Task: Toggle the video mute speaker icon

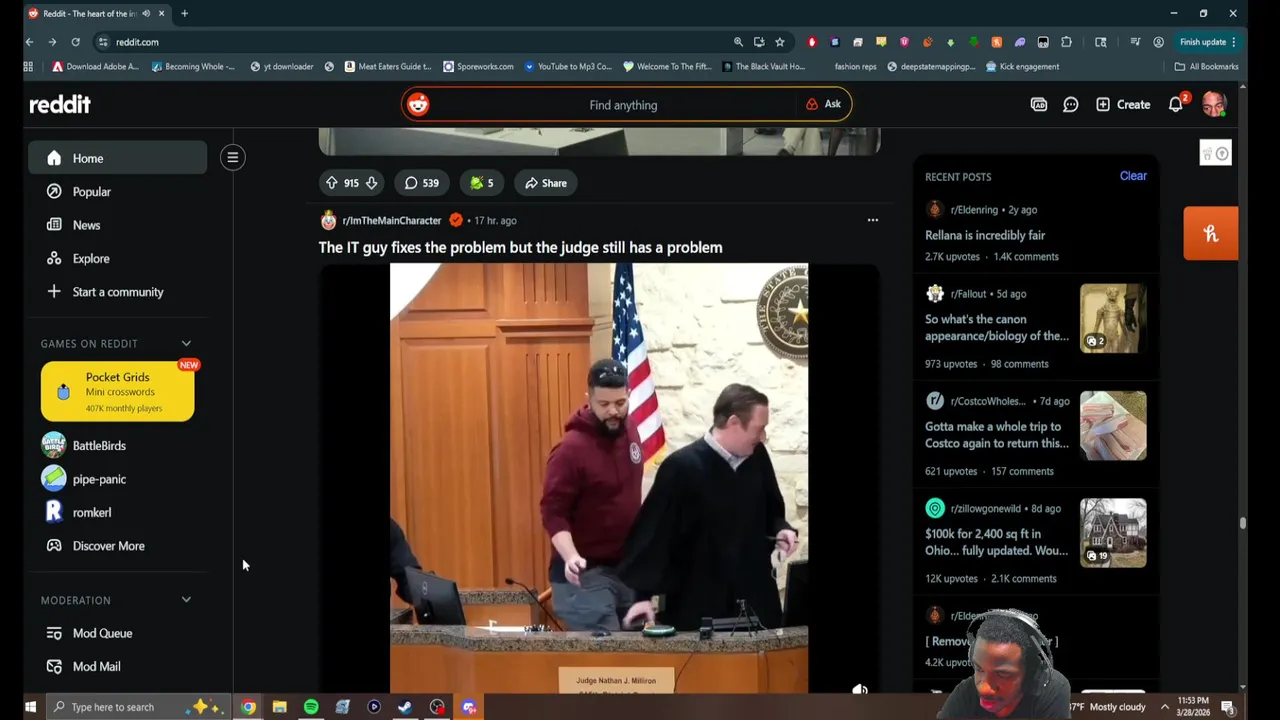Action: [859, 690]
